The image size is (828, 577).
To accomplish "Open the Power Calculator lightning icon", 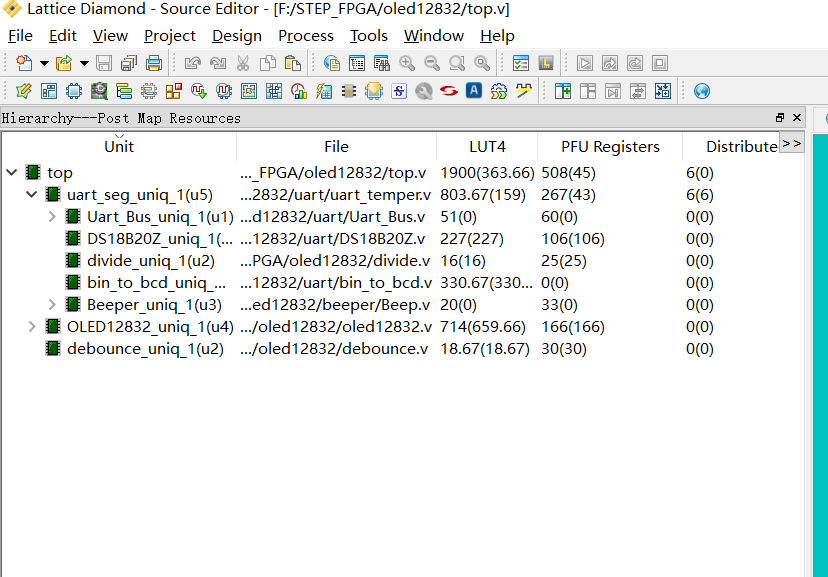I will [x=324, y=91].
